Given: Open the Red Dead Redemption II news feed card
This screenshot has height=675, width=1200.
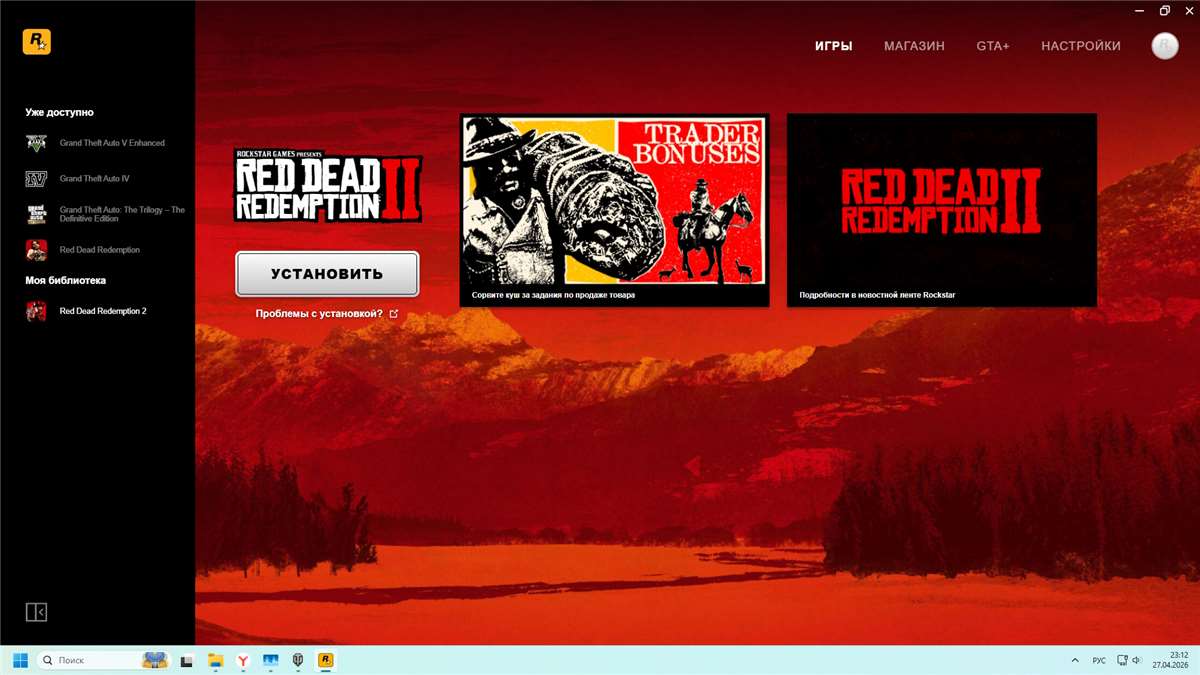Looking at the screenshot, I should point(942,210).
